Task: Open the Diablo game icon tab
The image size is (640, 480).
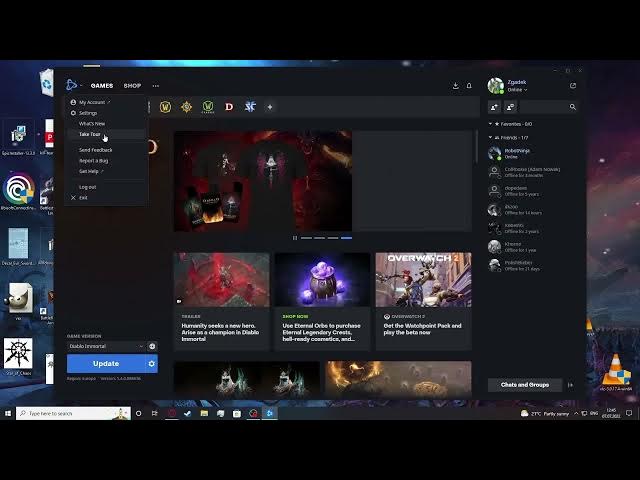Action: 229,107
